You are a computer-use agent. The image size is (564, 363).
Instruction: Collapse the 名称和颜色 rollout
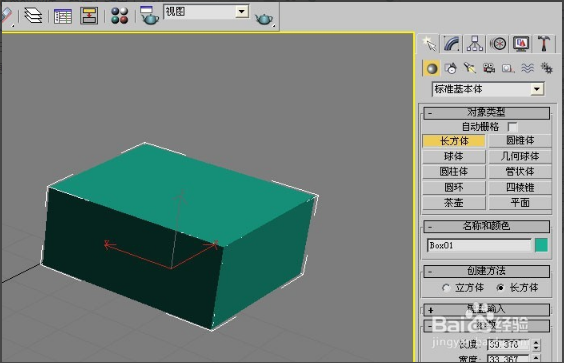(486, 226)
